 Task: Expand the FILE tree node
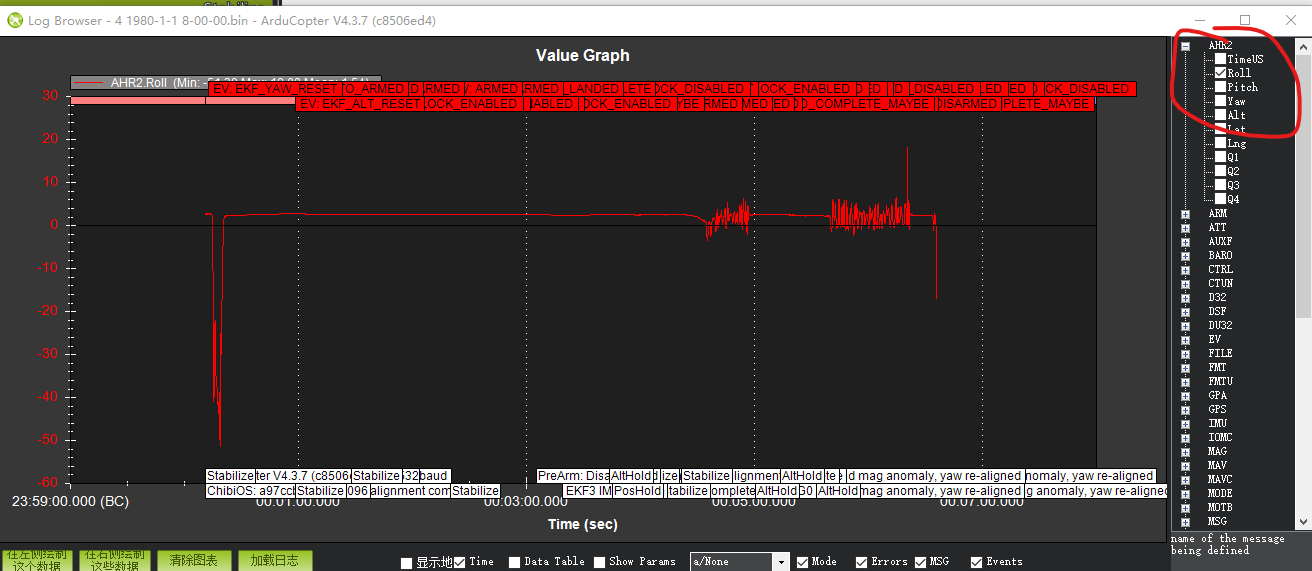[x=1185, y=353]
